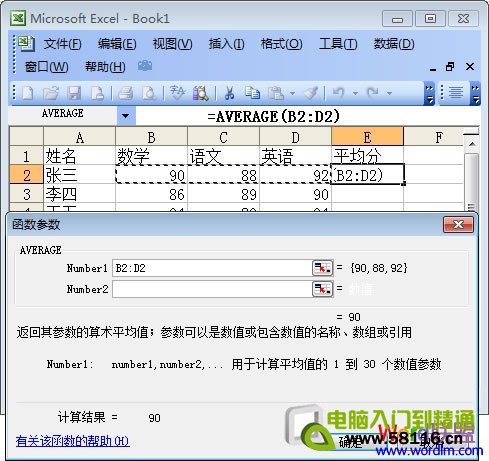Open the Undo history dropdown arrow
The height and width of the screenshot is (461, 489).
pyautogui.click(x=355, y=93)
